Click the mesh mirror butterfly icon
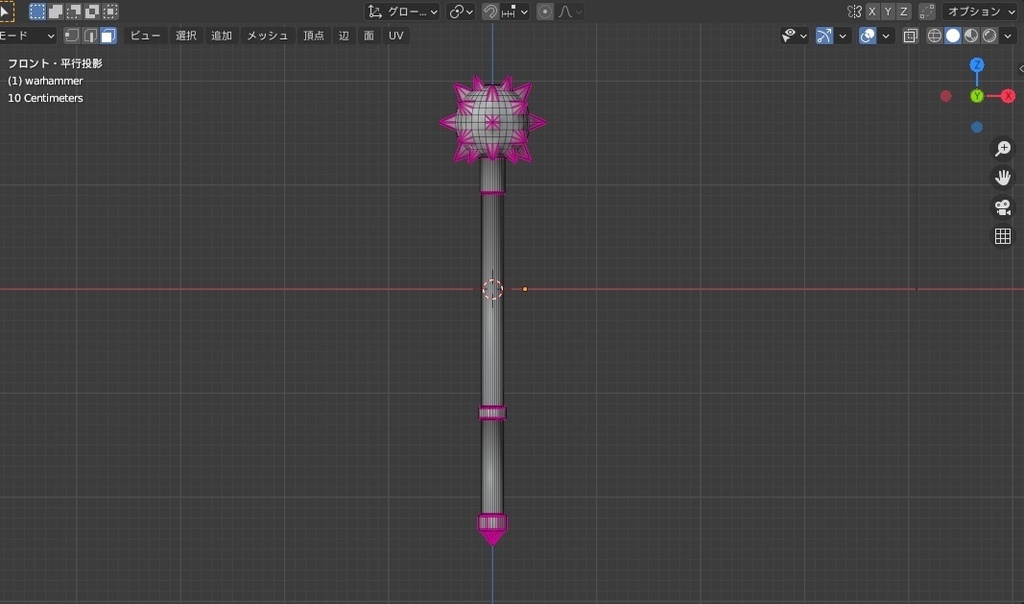This screenshot has width=1024, height=604. 854,11
